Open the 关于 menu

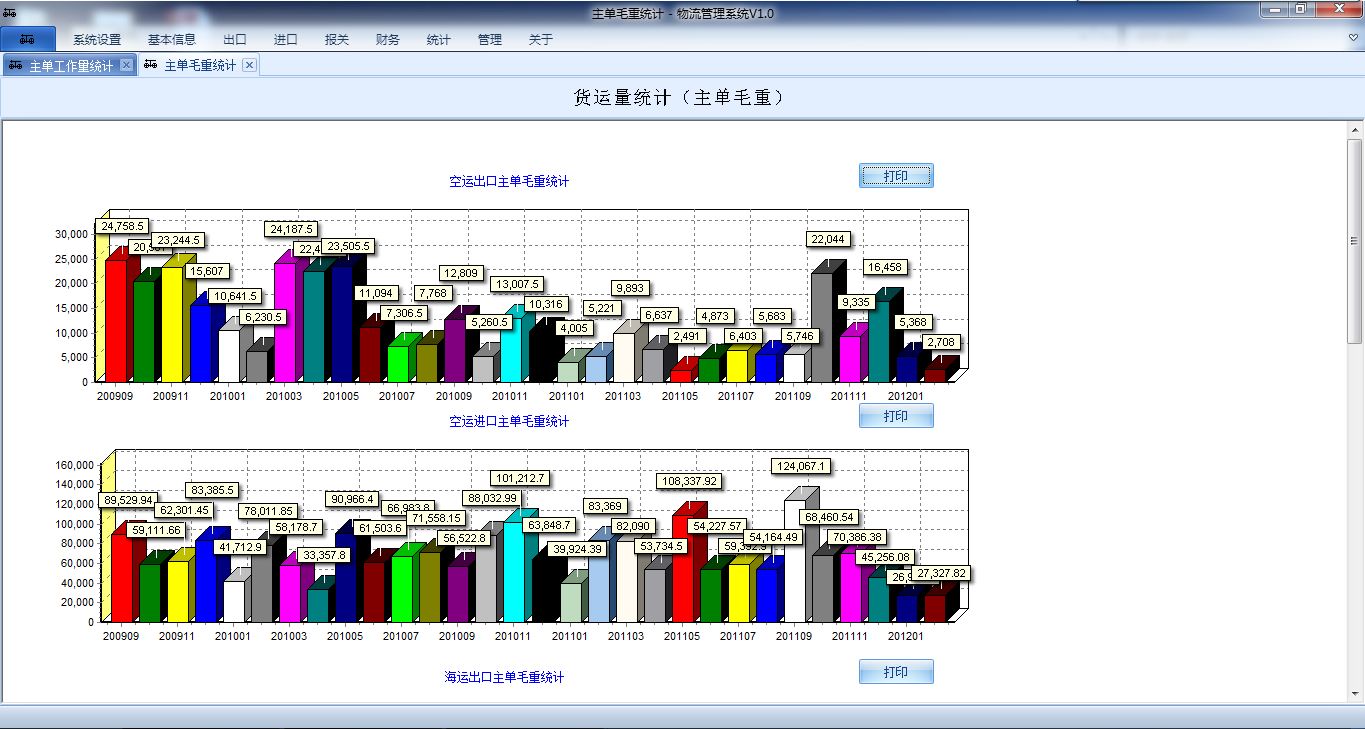(x=541, y=40)
